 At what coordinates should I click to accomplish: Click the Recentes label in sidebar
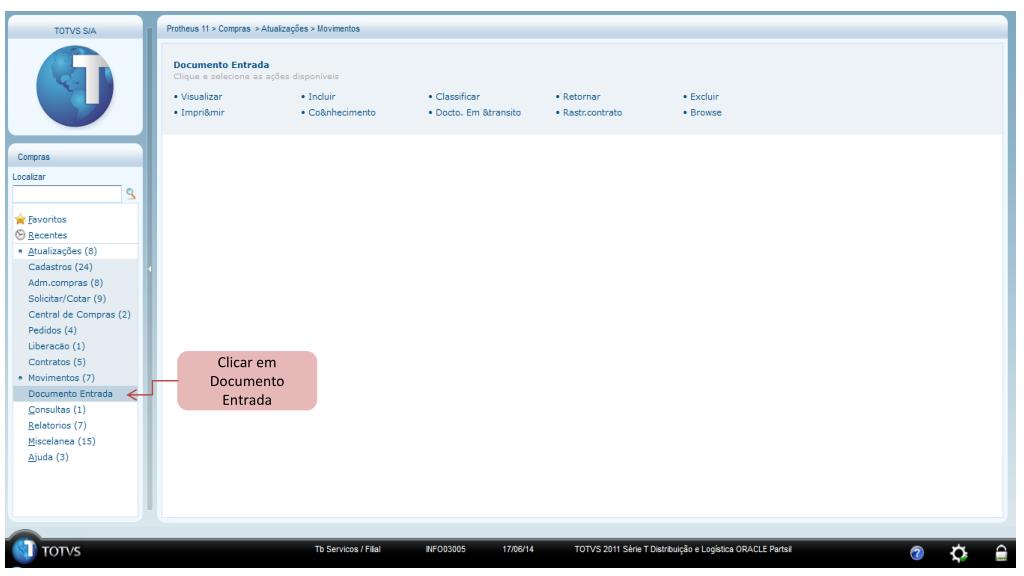click(x=48, y=235)
